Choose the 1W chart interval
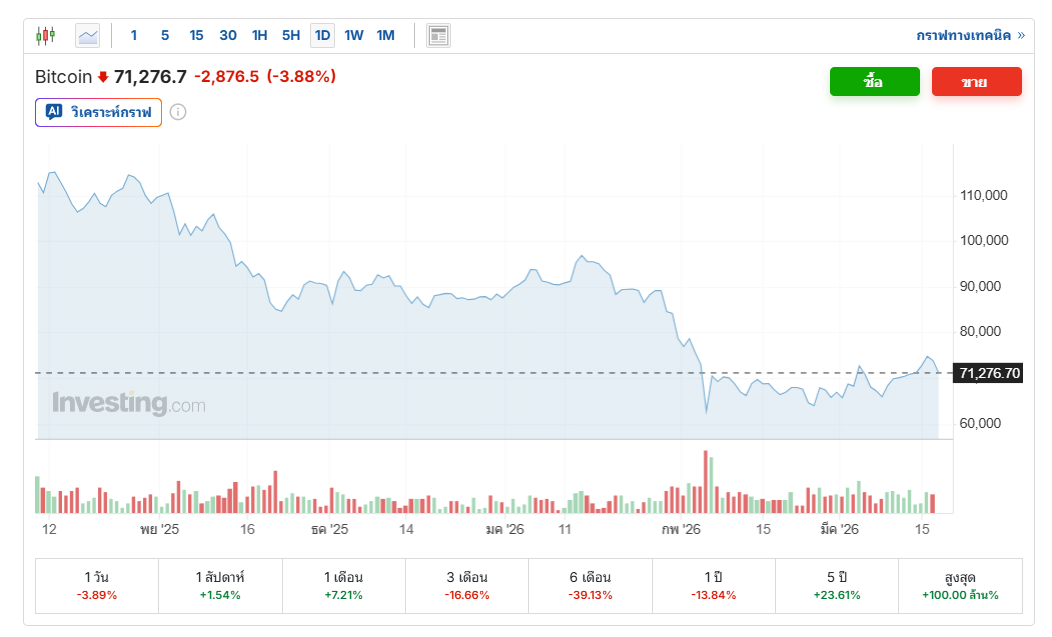The height and width of the screenshot is (637, 1052). pyautogui.click(x=354, y=36)
